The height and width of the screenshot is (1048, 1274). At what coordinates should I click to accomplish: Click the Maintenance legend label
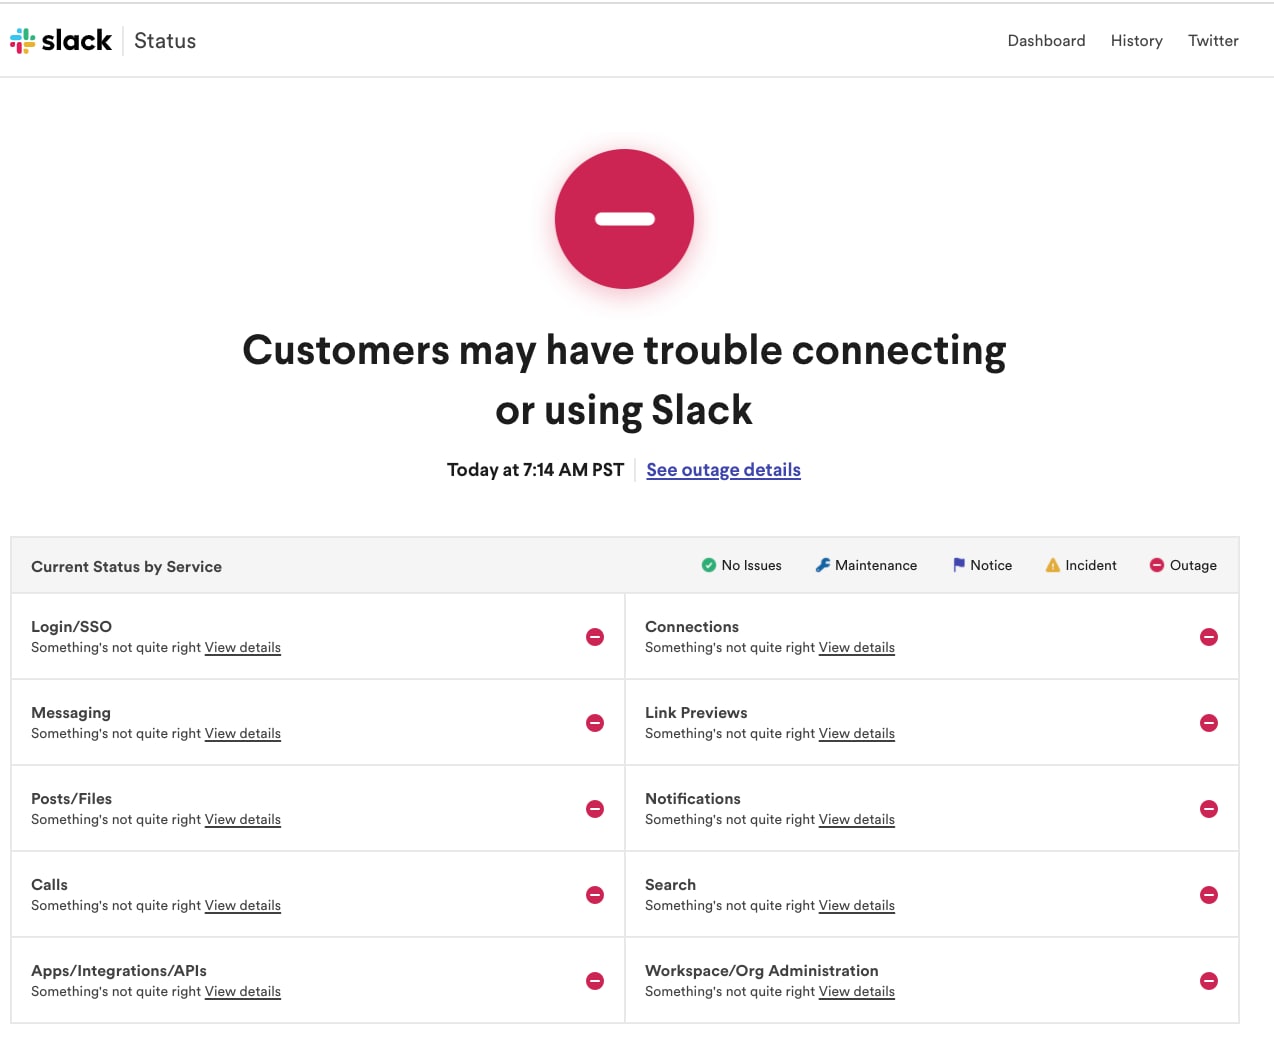coord(876,565)
